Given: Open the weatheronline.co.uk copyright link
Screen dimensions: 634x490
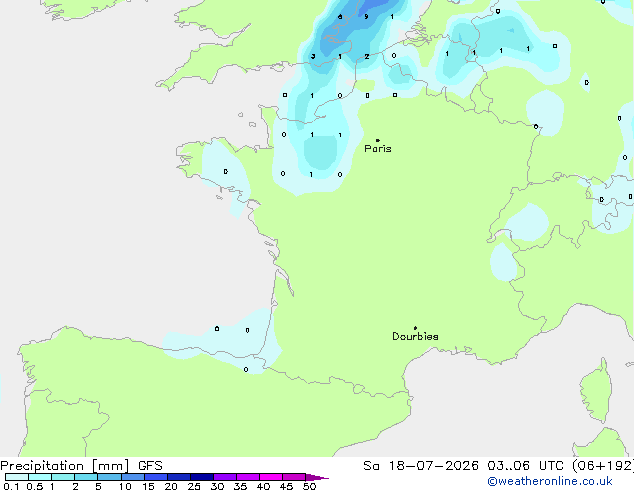Looking at the screenshot, I should [550, 481].
